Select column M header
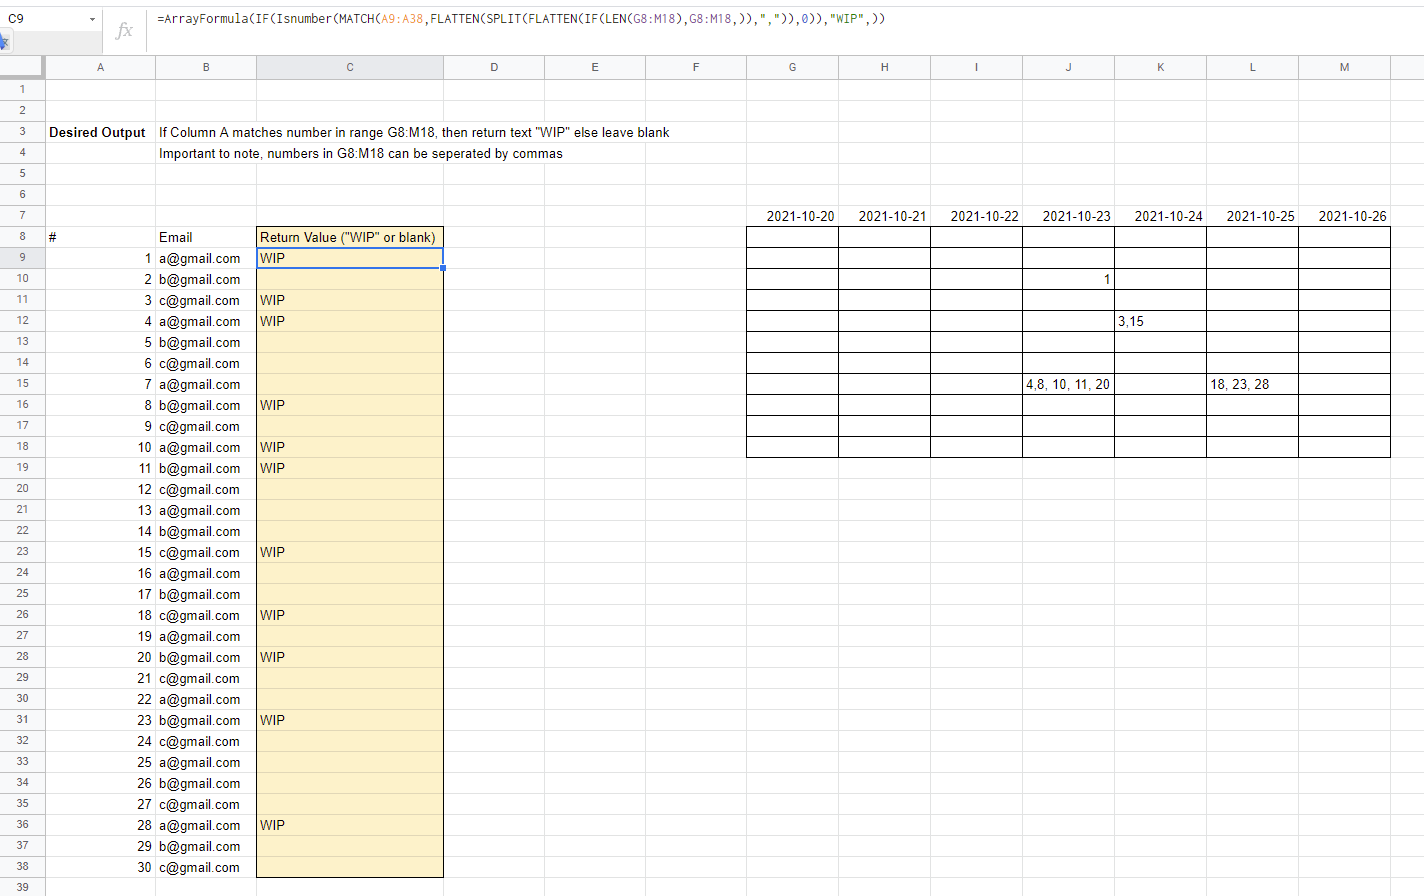 pyautogui.click(x=1344, y=67)
